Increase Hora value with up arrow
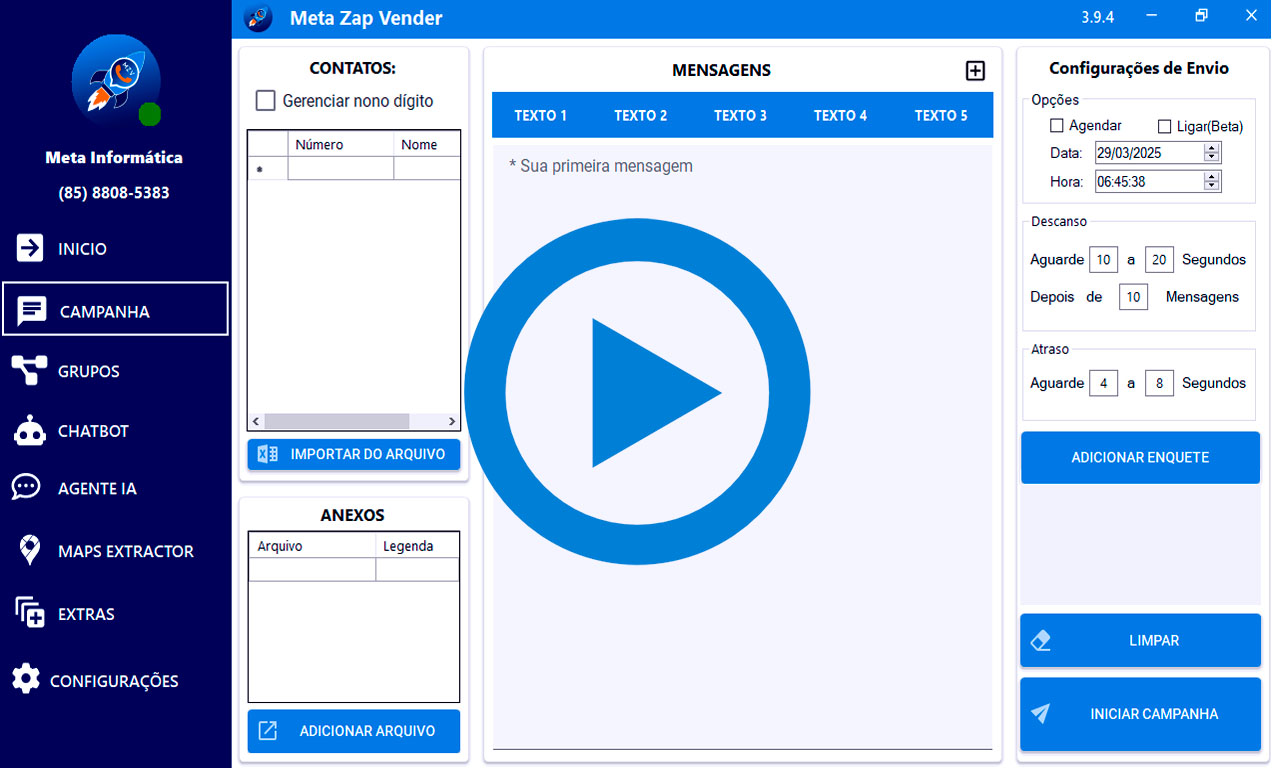1272x768 pixels. click(1212, 177)
